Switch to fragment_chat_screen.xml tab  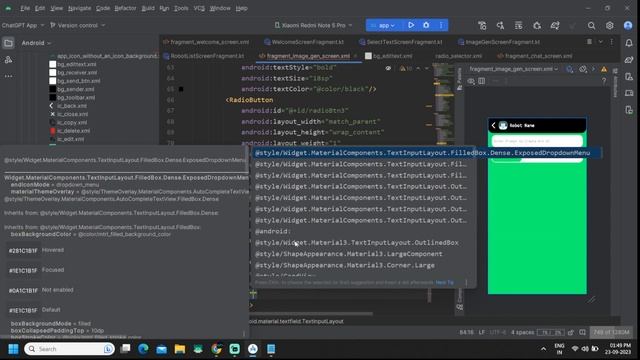pos(535,56)
